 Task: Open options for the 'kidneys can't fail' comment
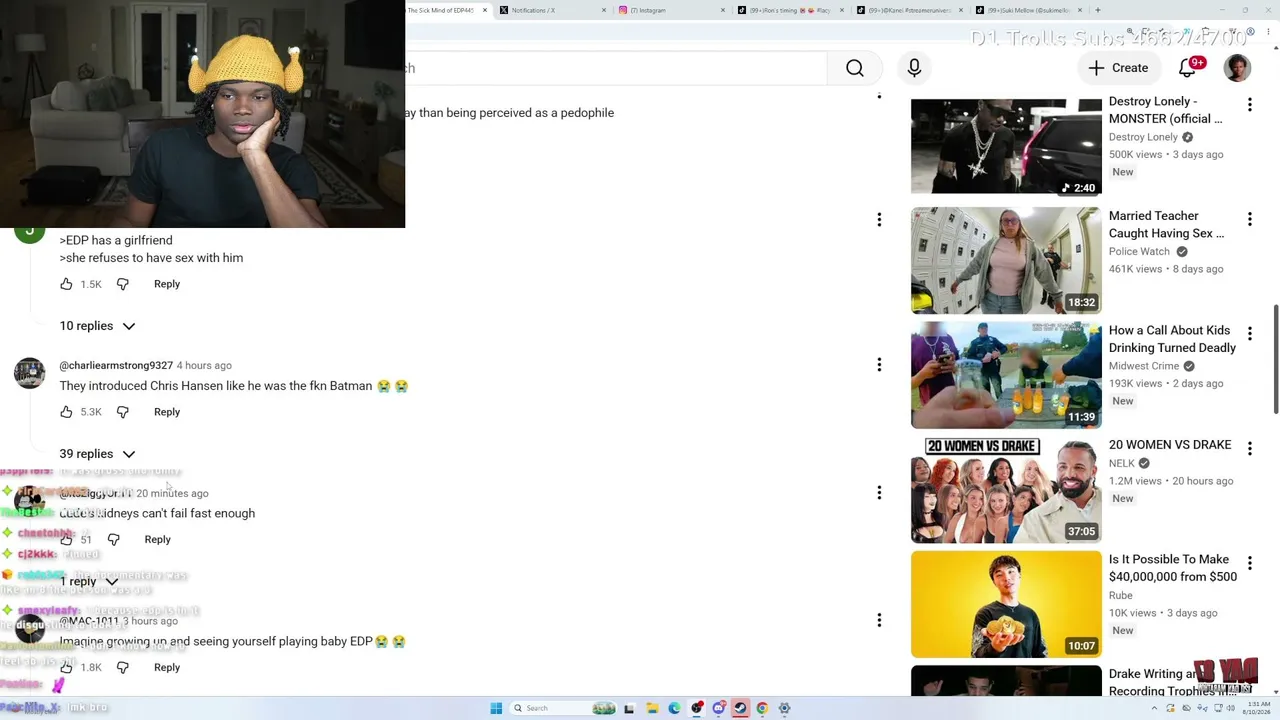879,493
